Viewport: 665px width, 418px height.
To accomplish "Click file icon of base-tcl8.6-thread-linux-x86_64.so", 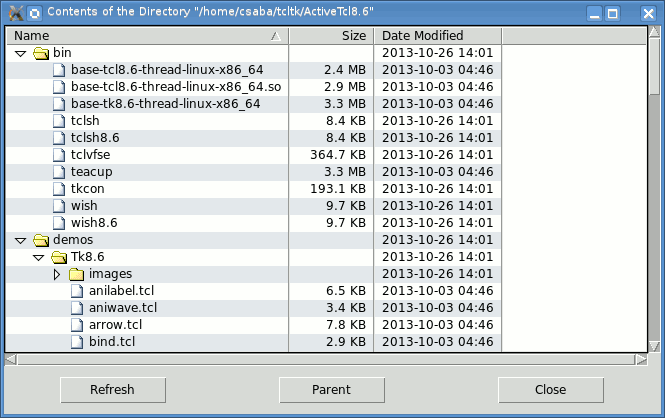I will 59,87.
